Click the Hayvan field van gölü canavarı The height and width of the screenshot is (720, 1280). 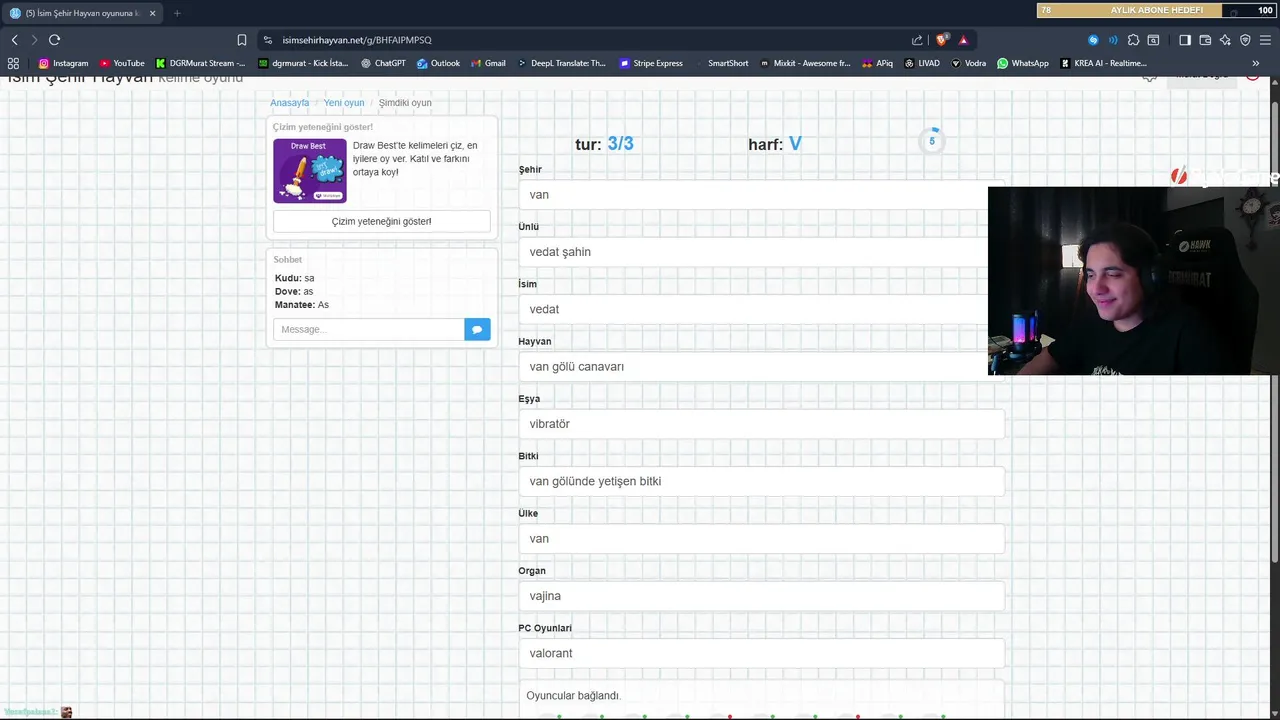[761, 367]
